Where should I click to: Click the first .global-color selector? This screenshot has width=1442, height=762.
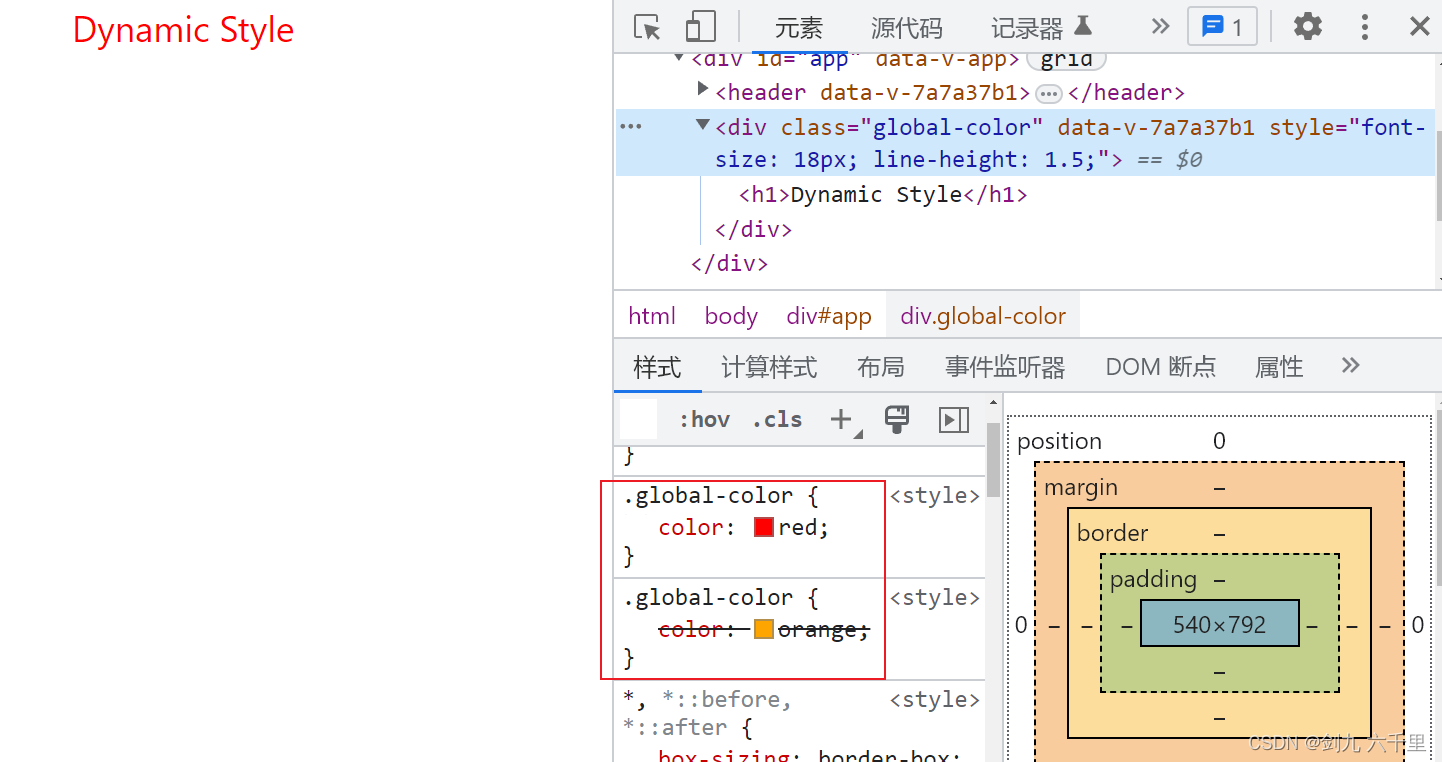point(709,495)
